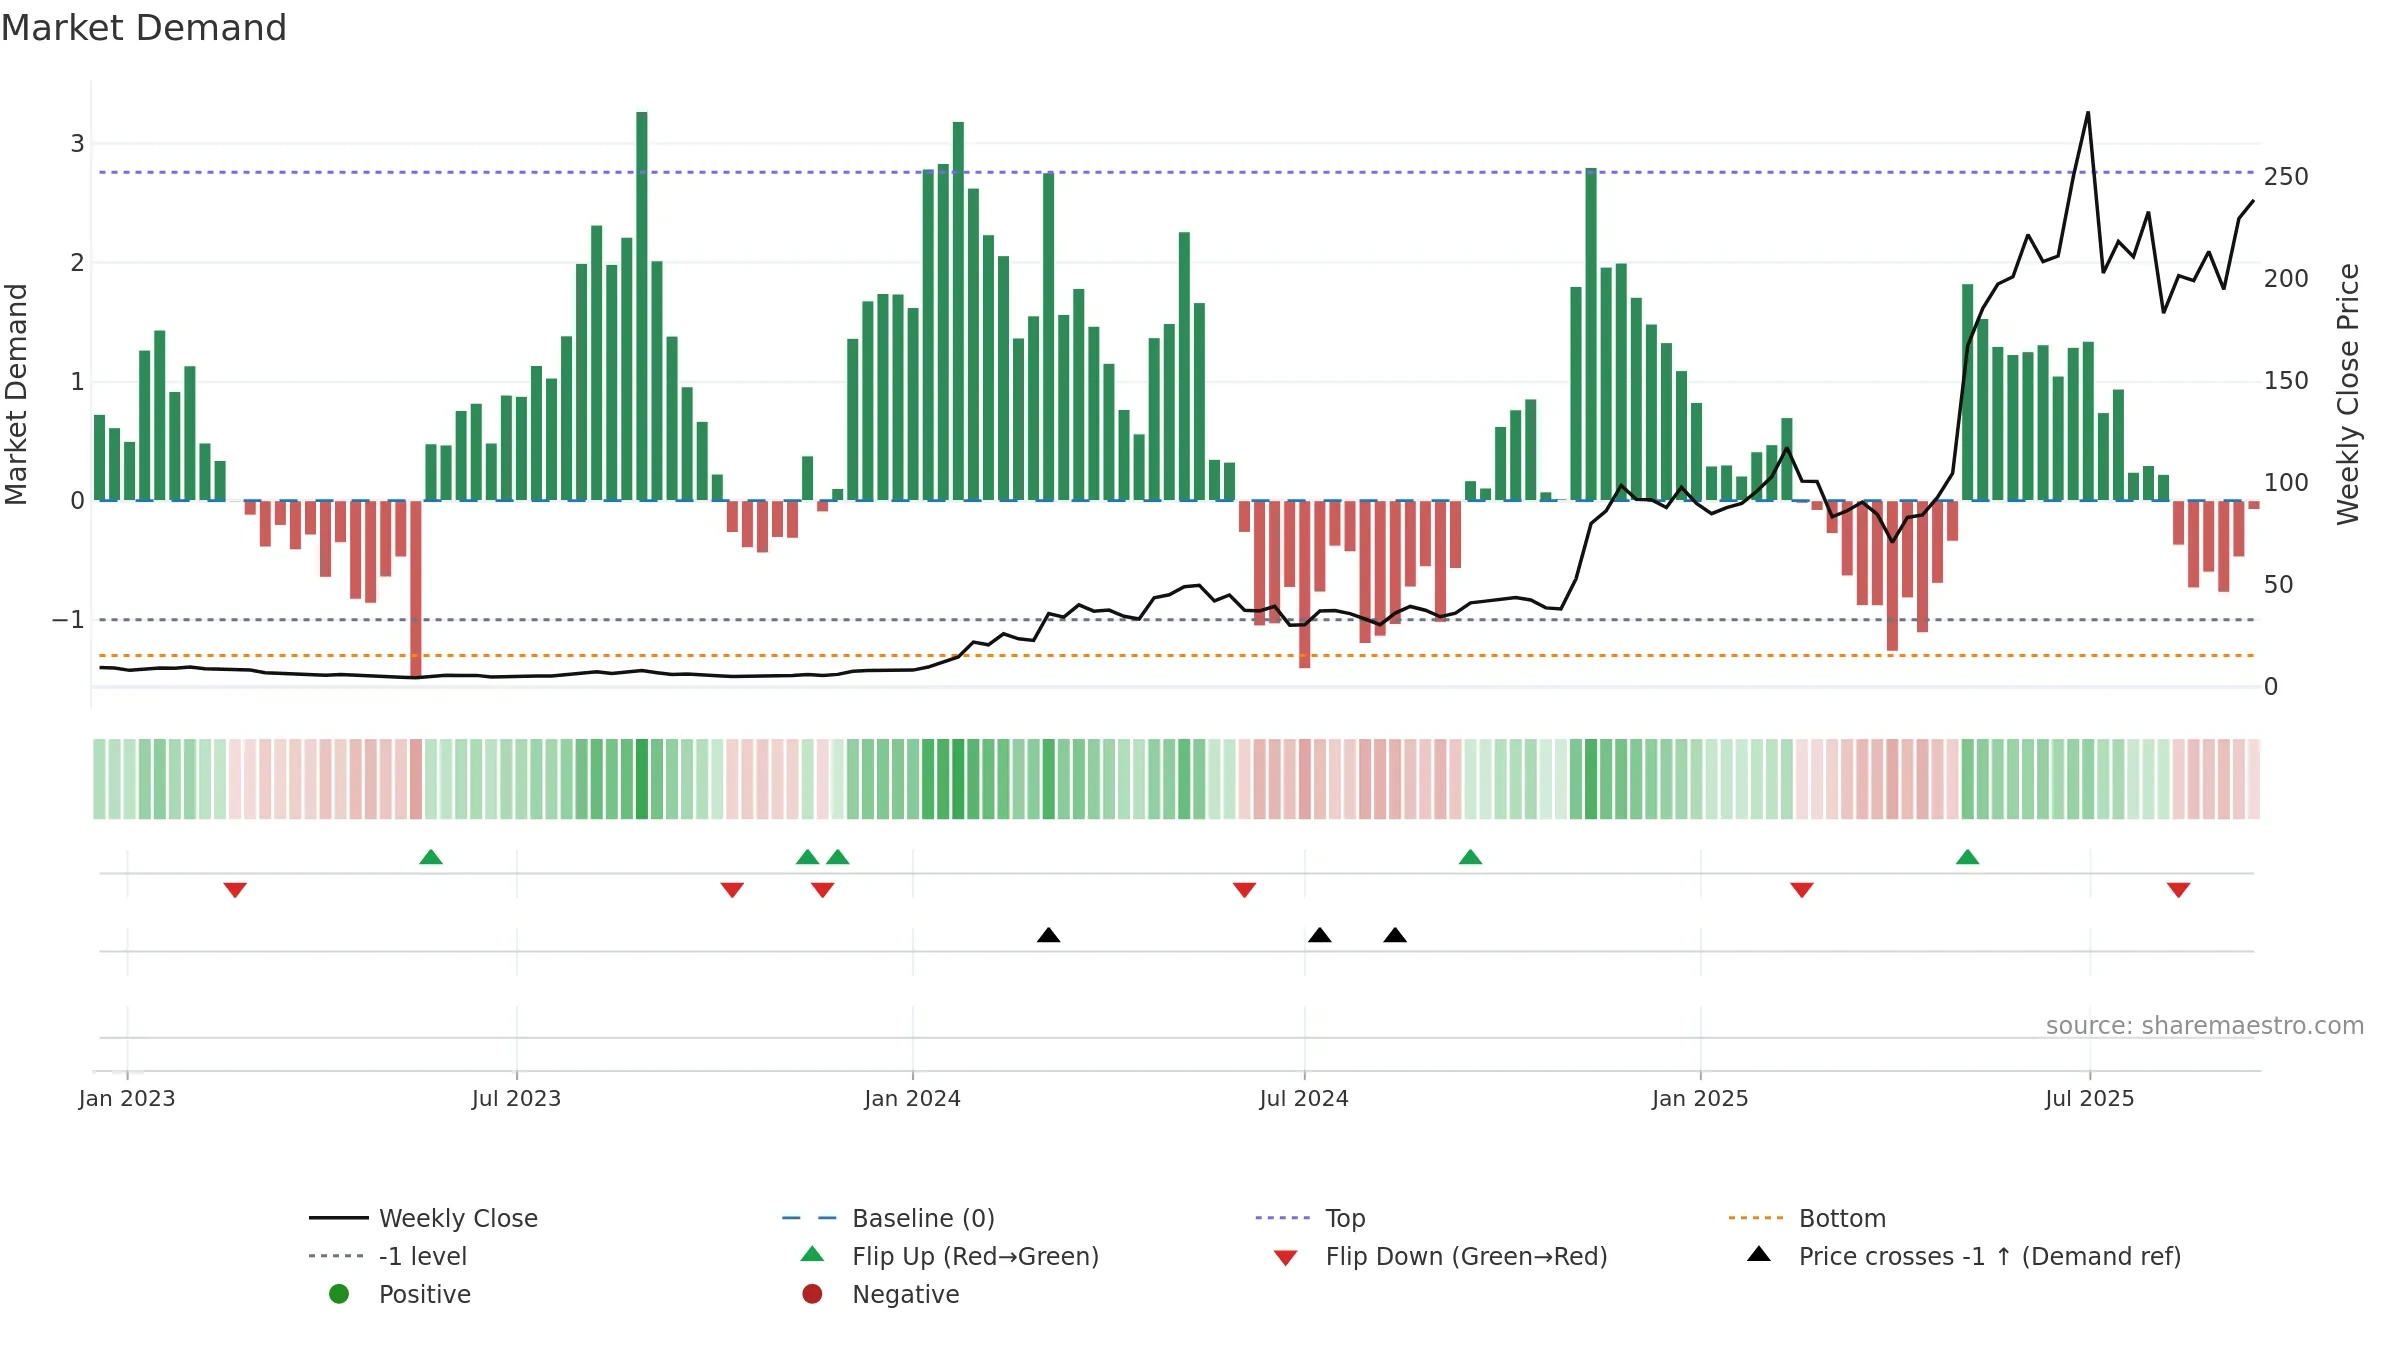Click the Market Demand chart title
Screen dimensions: 2400x1350
[144, 28]
